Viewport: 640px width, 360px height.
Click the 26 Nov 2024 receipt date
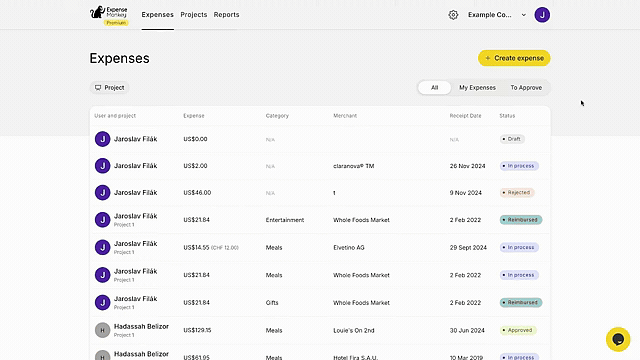[x=467, y=166]
